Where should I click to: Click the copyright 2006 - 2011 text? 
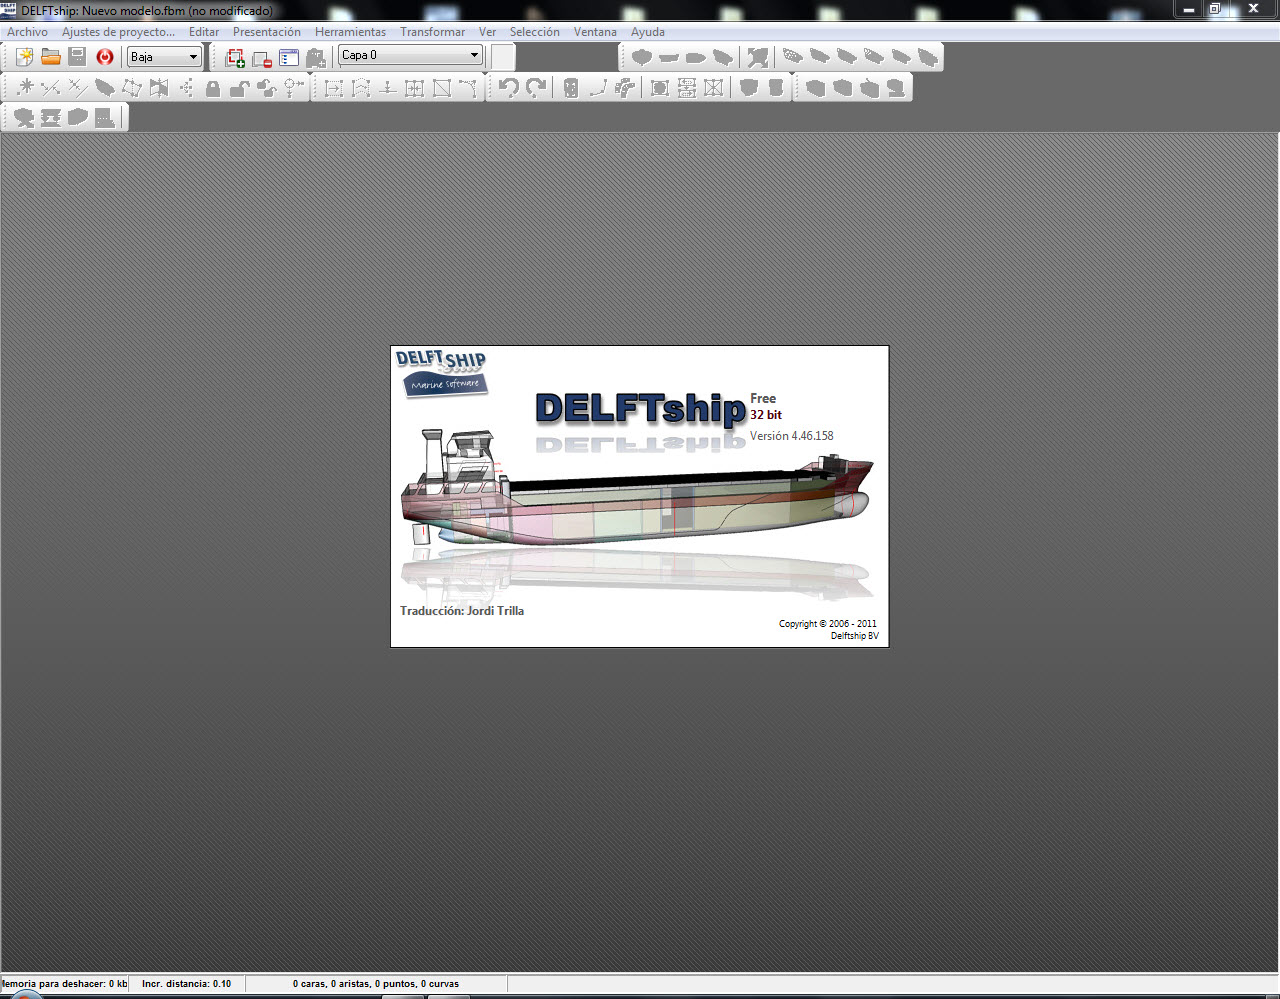[x=828, y=624]
